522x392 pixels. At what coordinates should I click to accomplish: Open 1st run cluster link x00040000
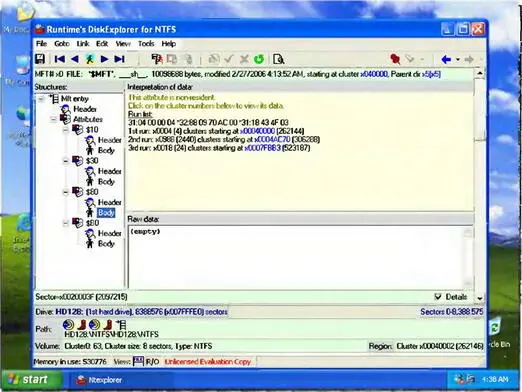pyautogui.click(x=257, y=131)
